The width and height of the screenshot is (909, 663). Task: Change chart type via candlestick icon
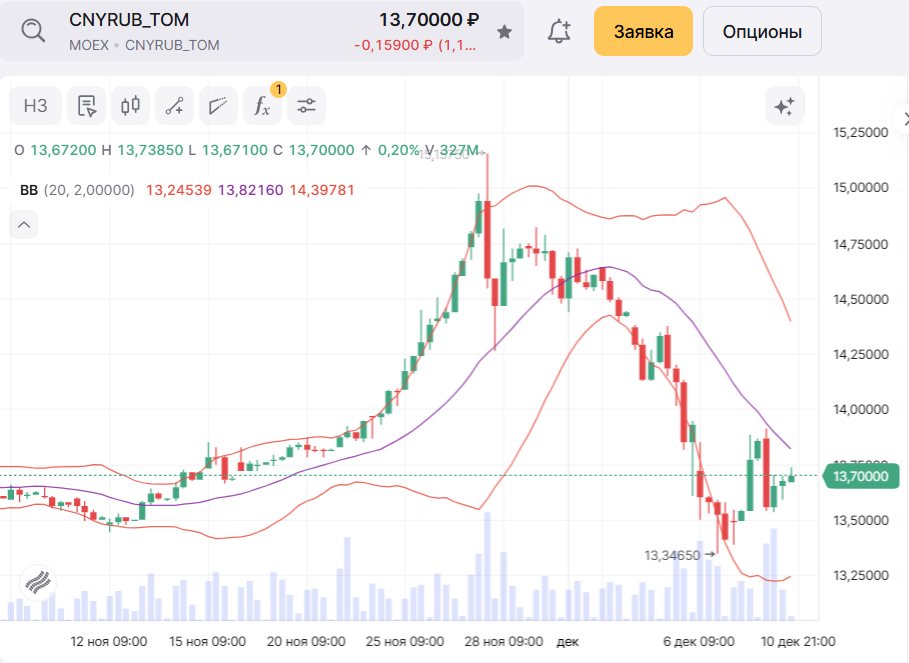[130, 106]
